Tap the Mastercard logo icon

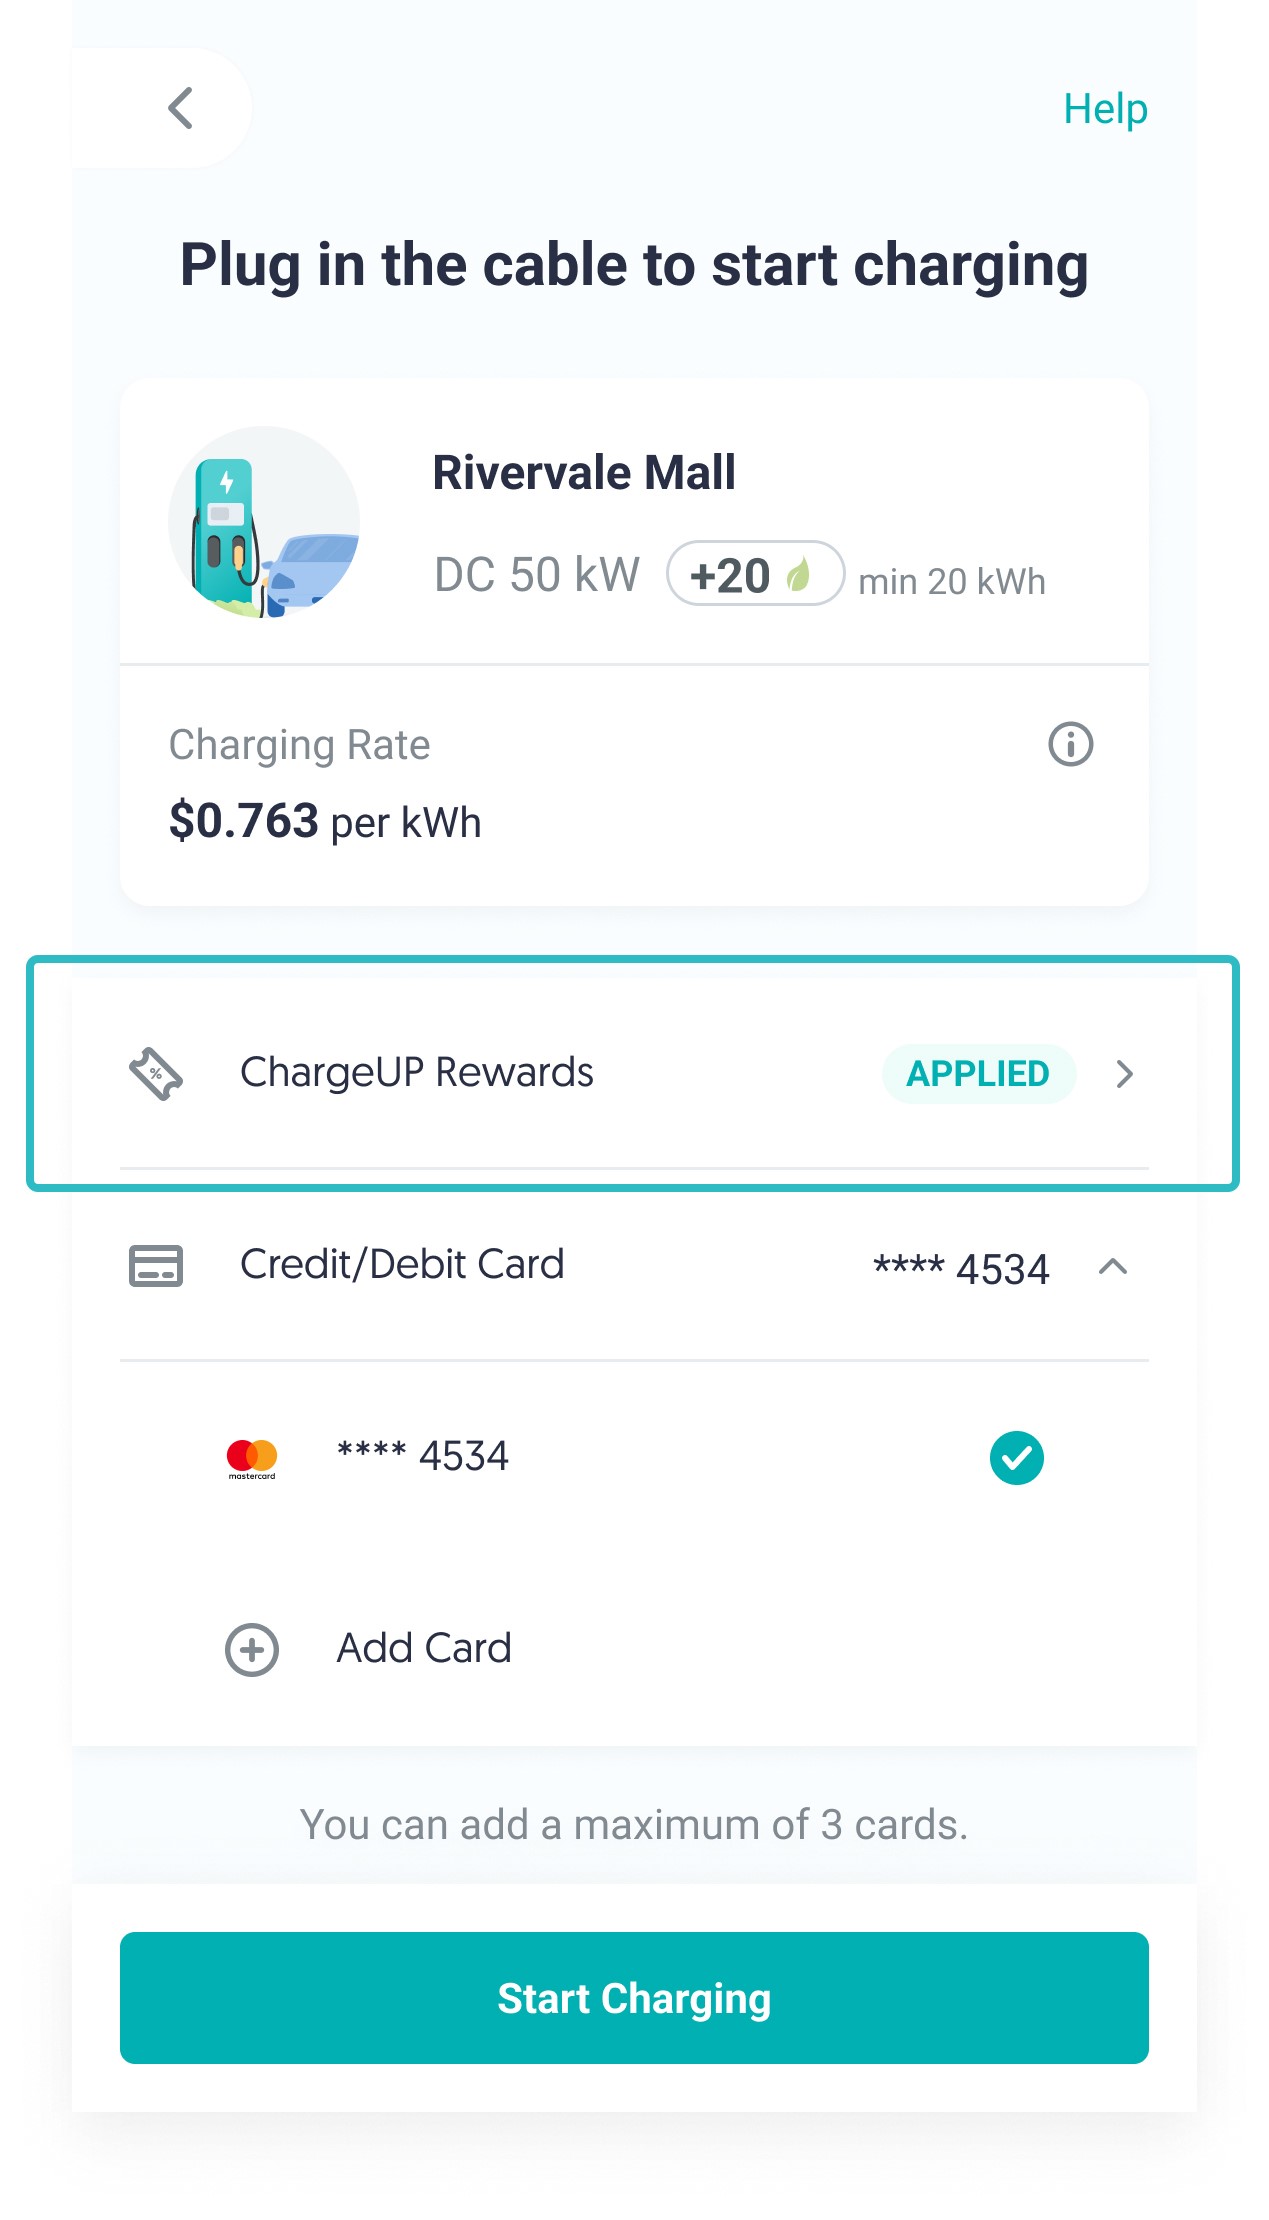pos(252,1458)
